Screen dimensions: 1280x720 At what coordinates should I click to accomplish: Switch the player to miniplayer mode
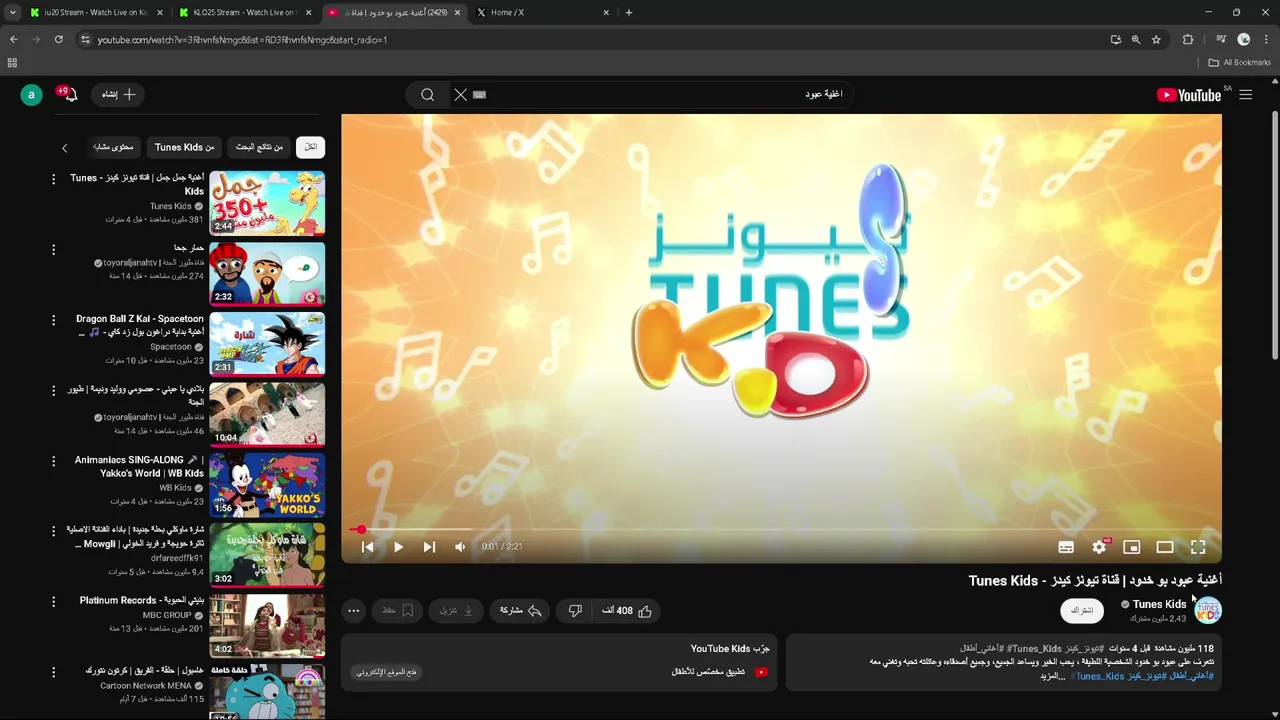pos(1132,547)
